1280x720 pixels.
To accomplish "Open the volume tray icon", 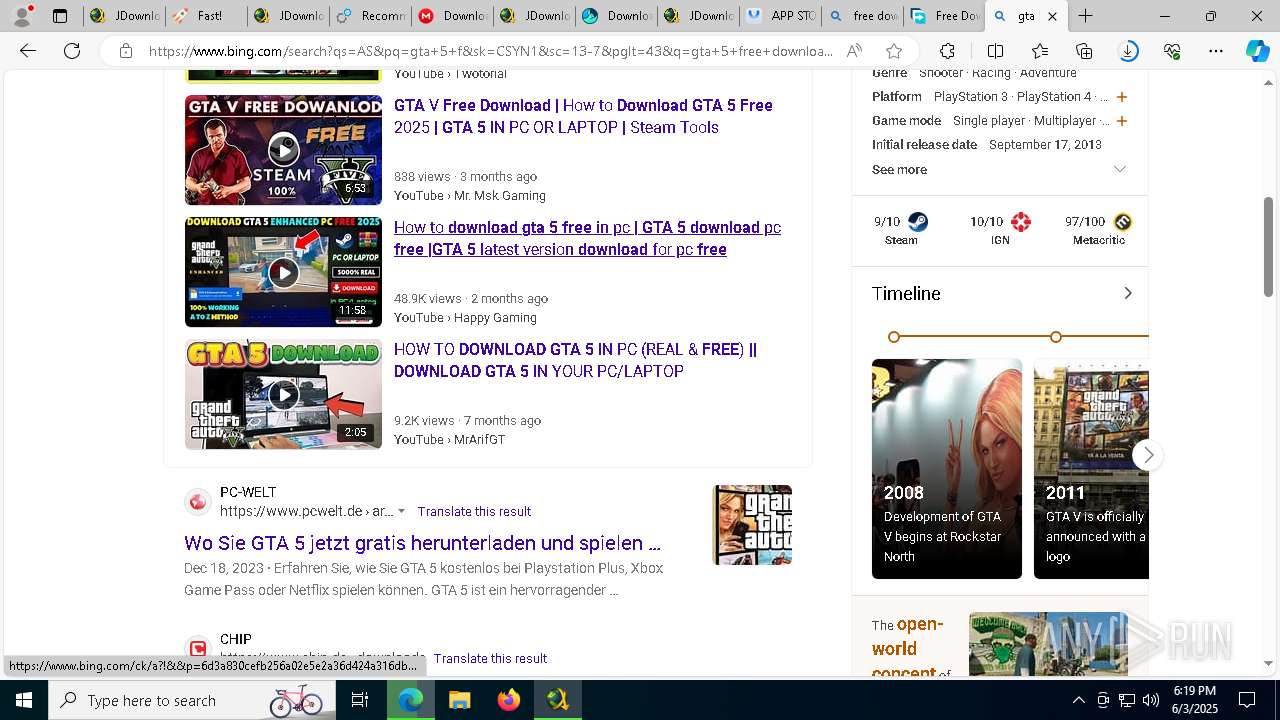I will (1150, 700).
